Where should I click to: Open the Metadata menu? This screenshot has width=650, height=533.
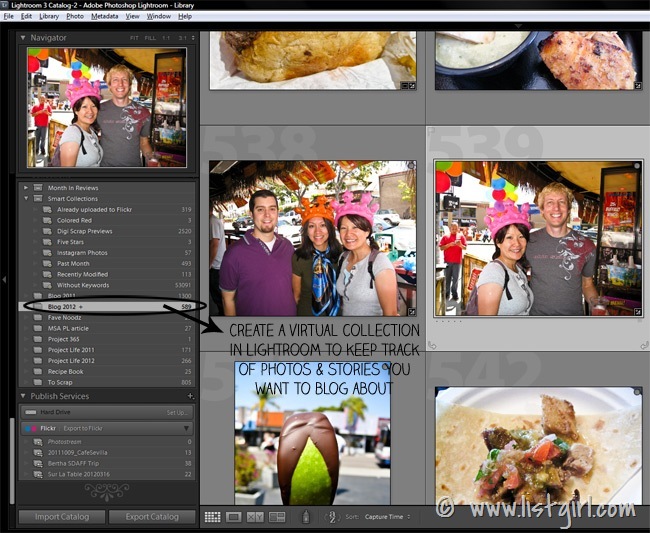(x=104, y=17)
